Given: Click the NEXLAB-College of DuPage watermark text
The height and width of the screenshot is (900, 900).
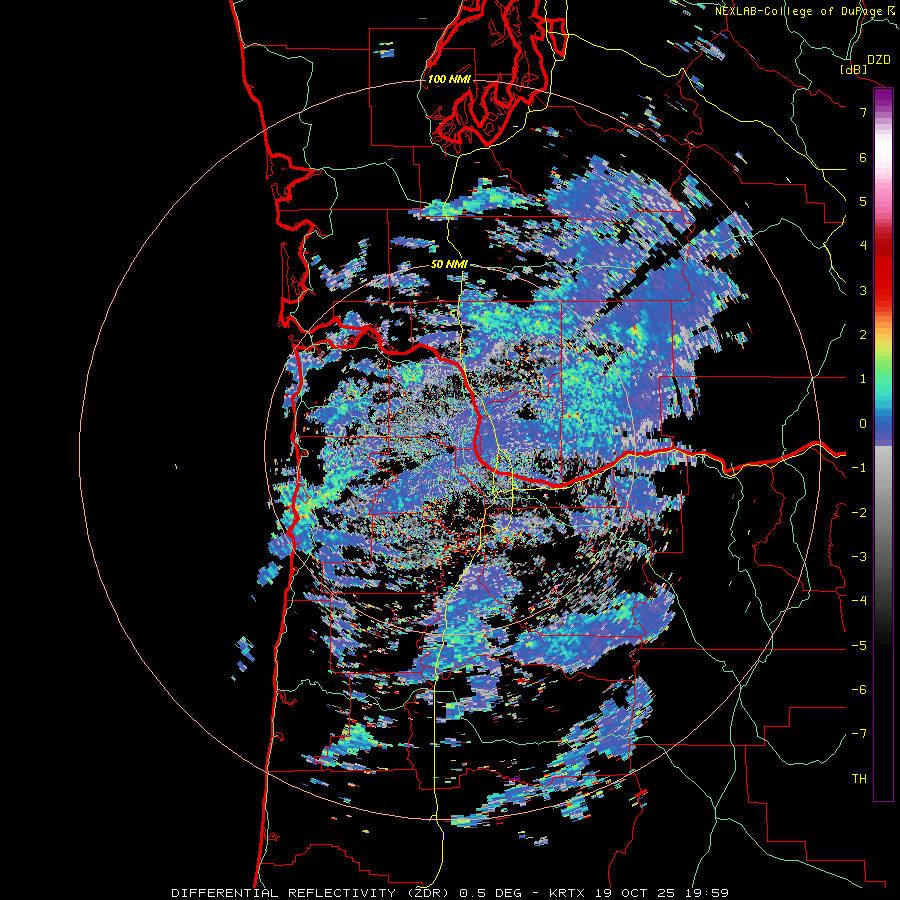Looking at the screenshot, I should tap(806, 11).
